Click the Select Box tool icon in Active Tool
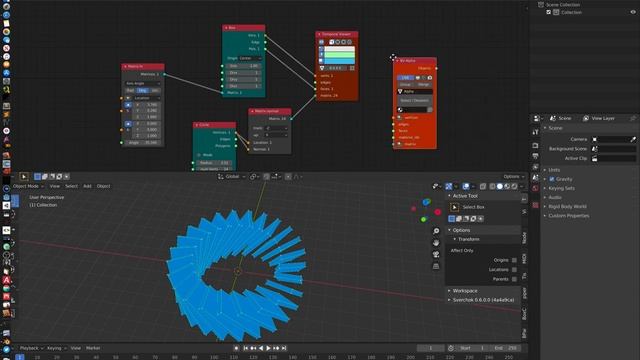The height and width of the screenshot is (360, 640). (x=454, y=207)
